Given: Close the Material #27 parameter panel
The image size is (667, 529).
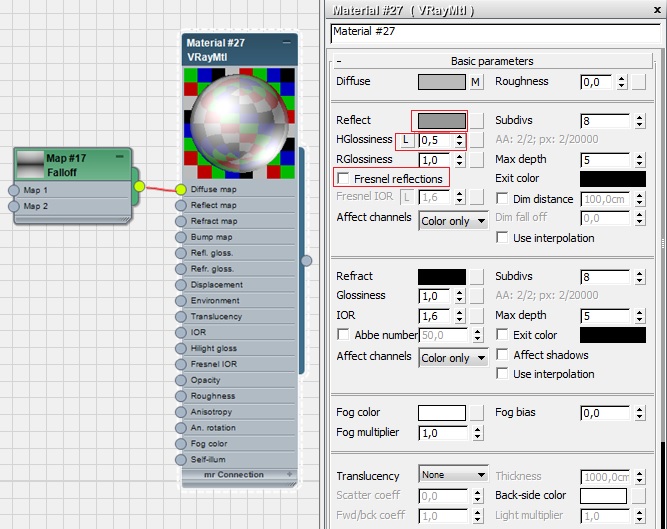Looking at the screenshot, I should tap(657, 10).
